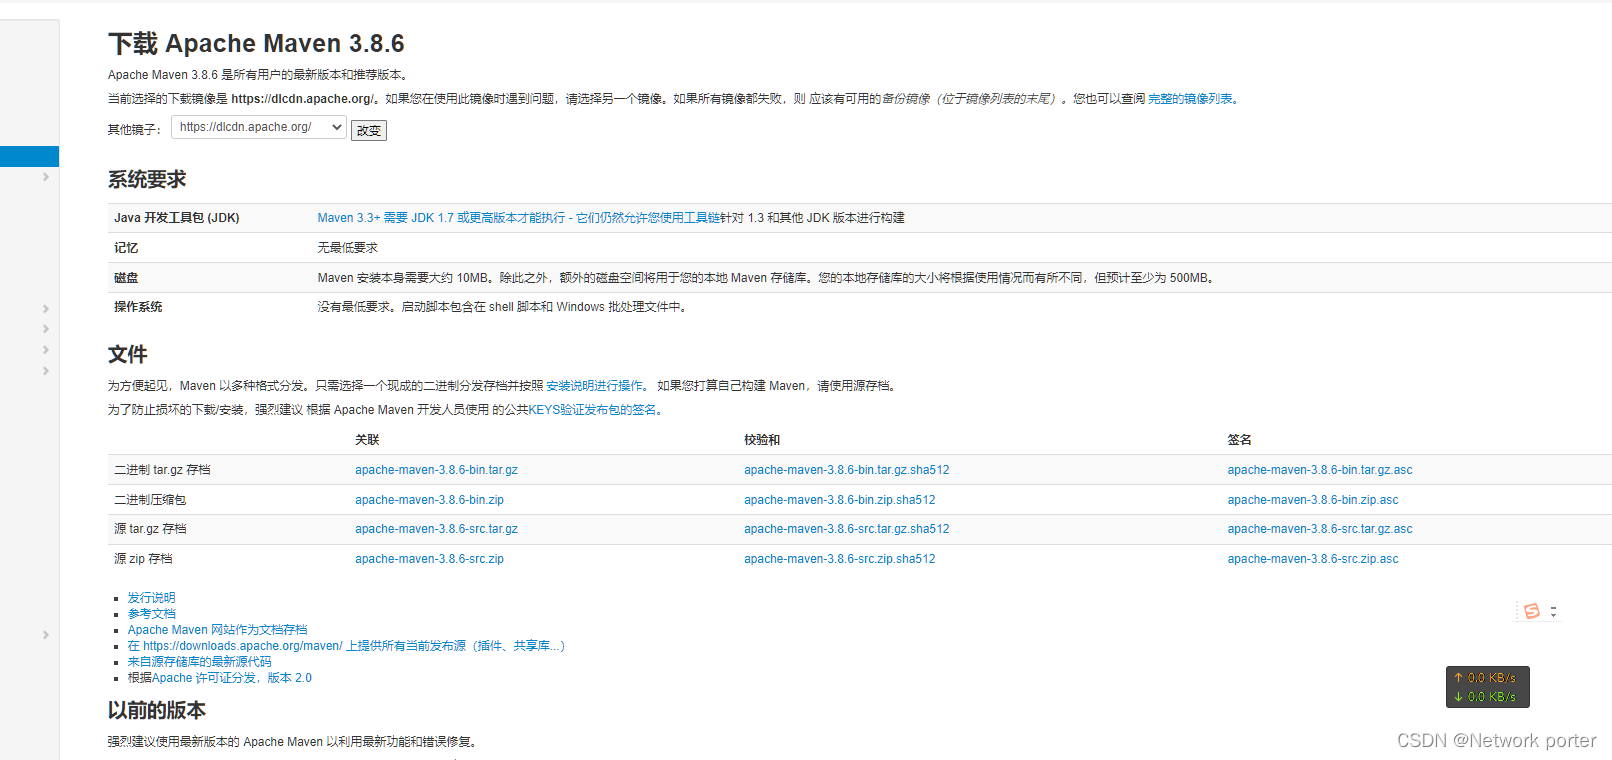Viewport: 1612px width, 760px height.
Task: Open the mirror selection dropdown
Action: pos(259,127)
